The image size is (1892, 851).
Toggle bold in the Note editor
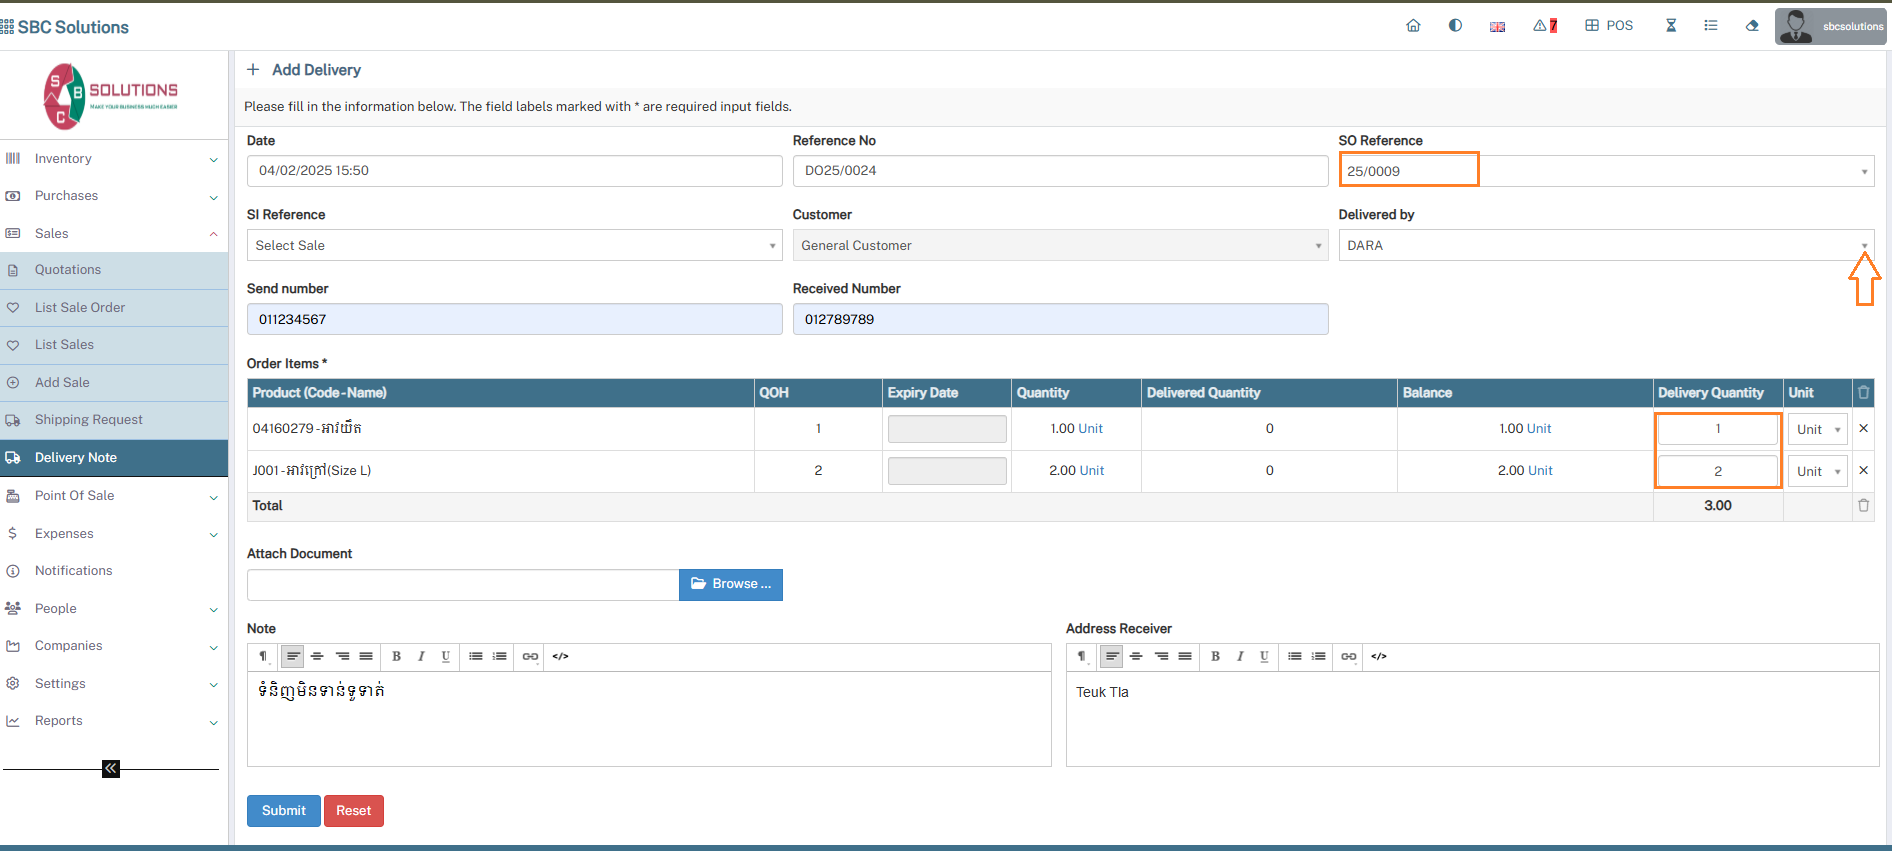point(397,656)
